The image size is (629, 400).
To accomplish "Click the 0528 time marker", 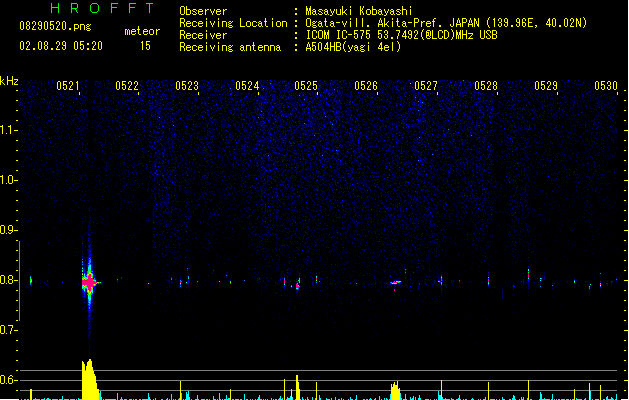I will [486, 86].
